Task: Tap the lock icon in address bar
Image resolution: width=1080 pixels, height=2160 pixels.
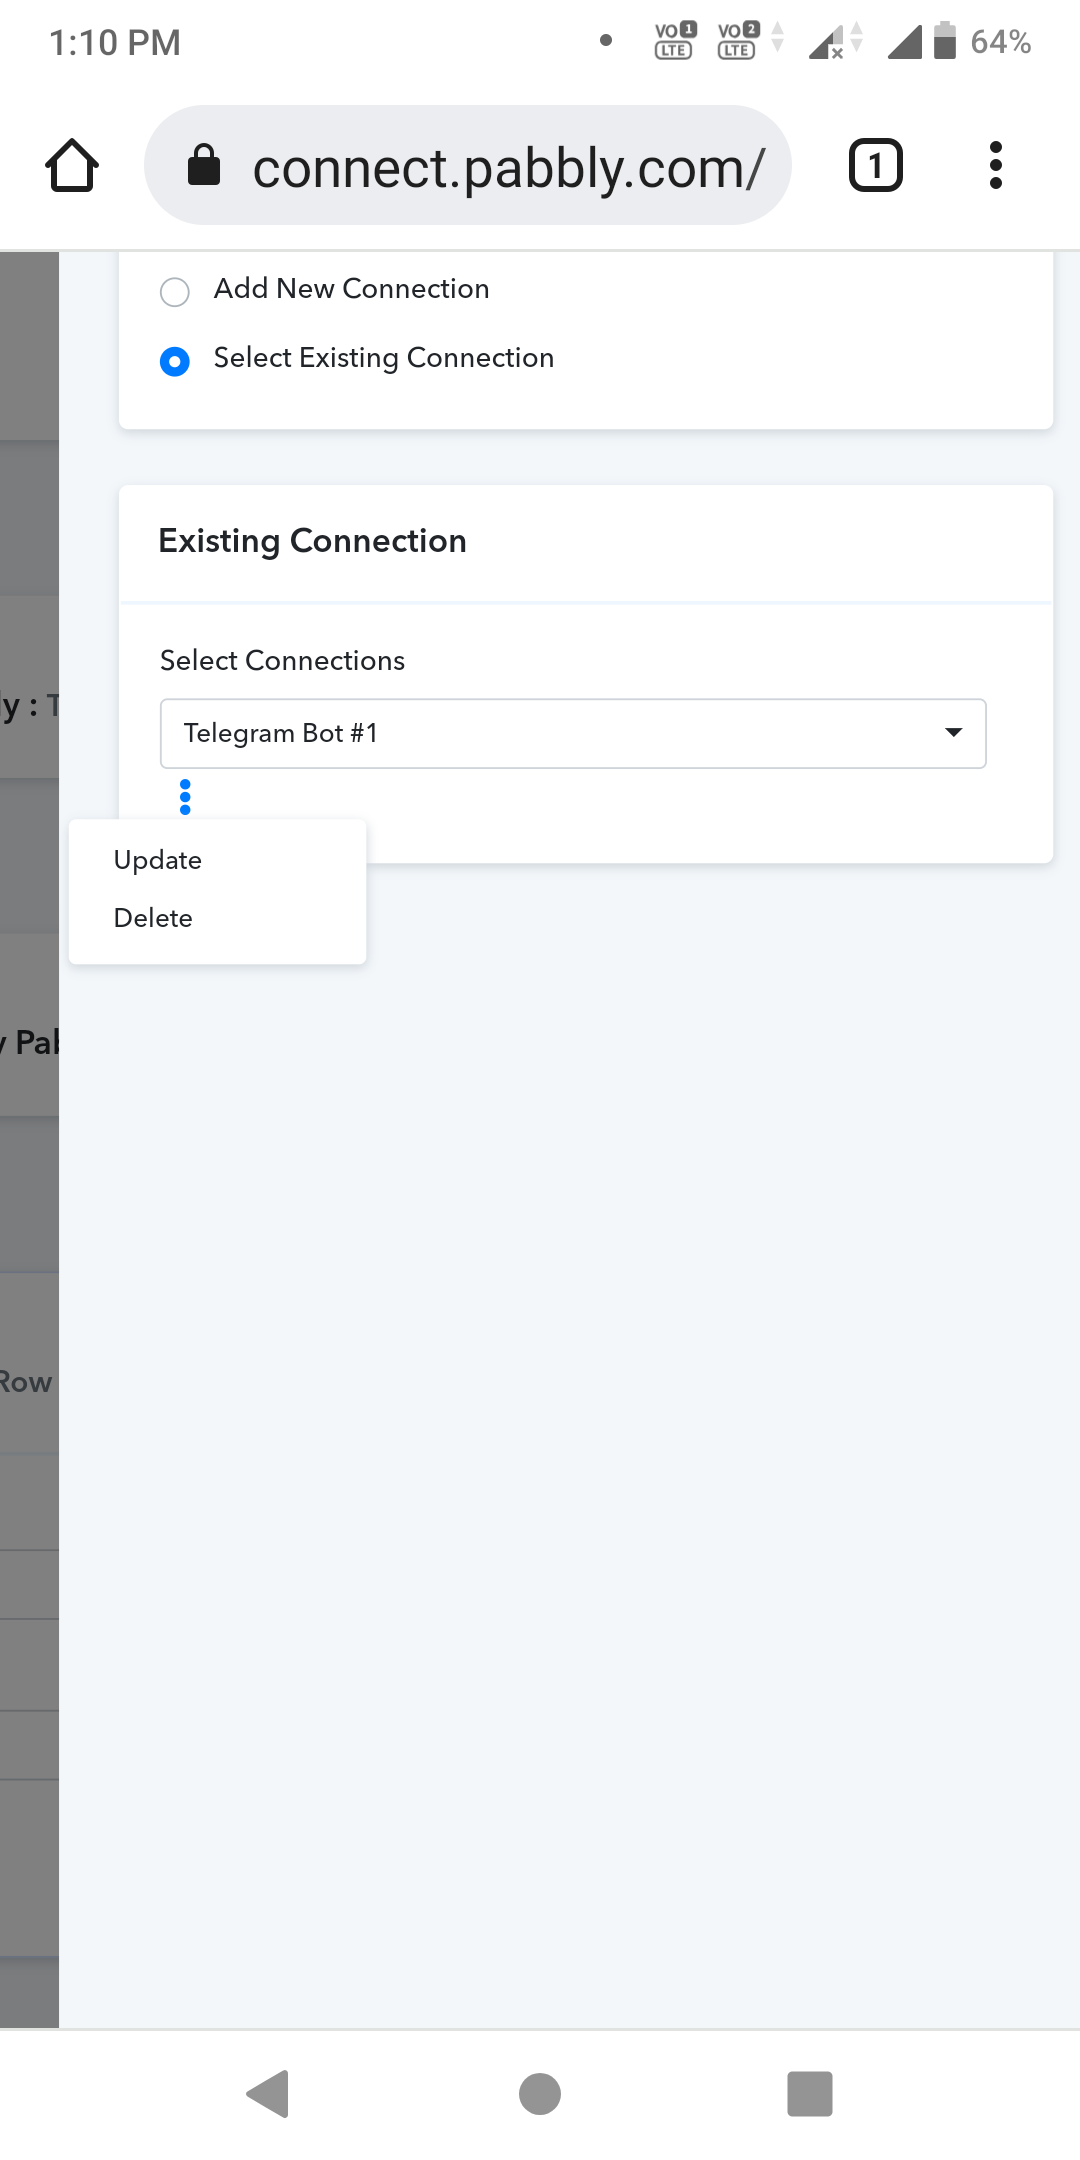Action: pos(204,165)
